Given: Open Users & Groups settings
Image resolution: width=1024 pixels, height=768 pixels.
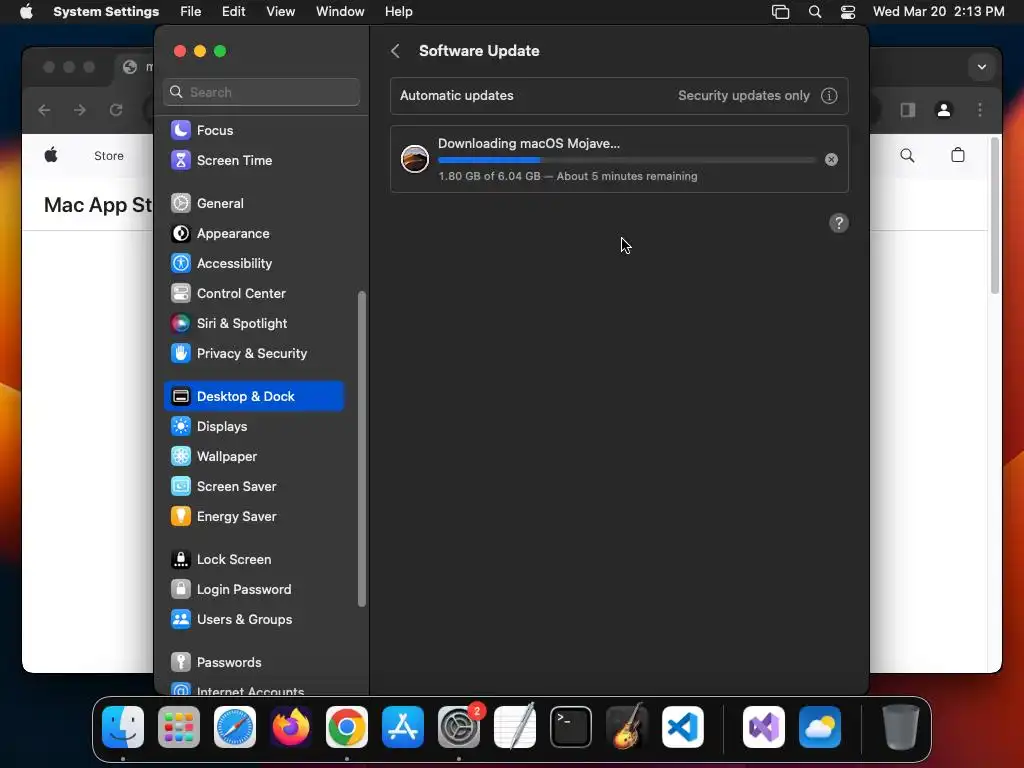Looking at the screenshot, I should coord(253,620).
